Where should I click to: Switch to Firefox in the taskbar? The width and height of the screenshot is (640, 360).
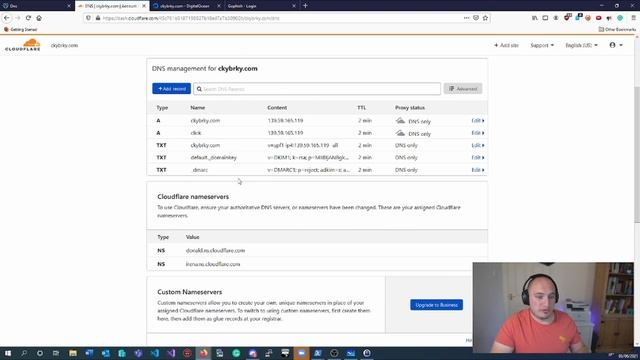203,353
